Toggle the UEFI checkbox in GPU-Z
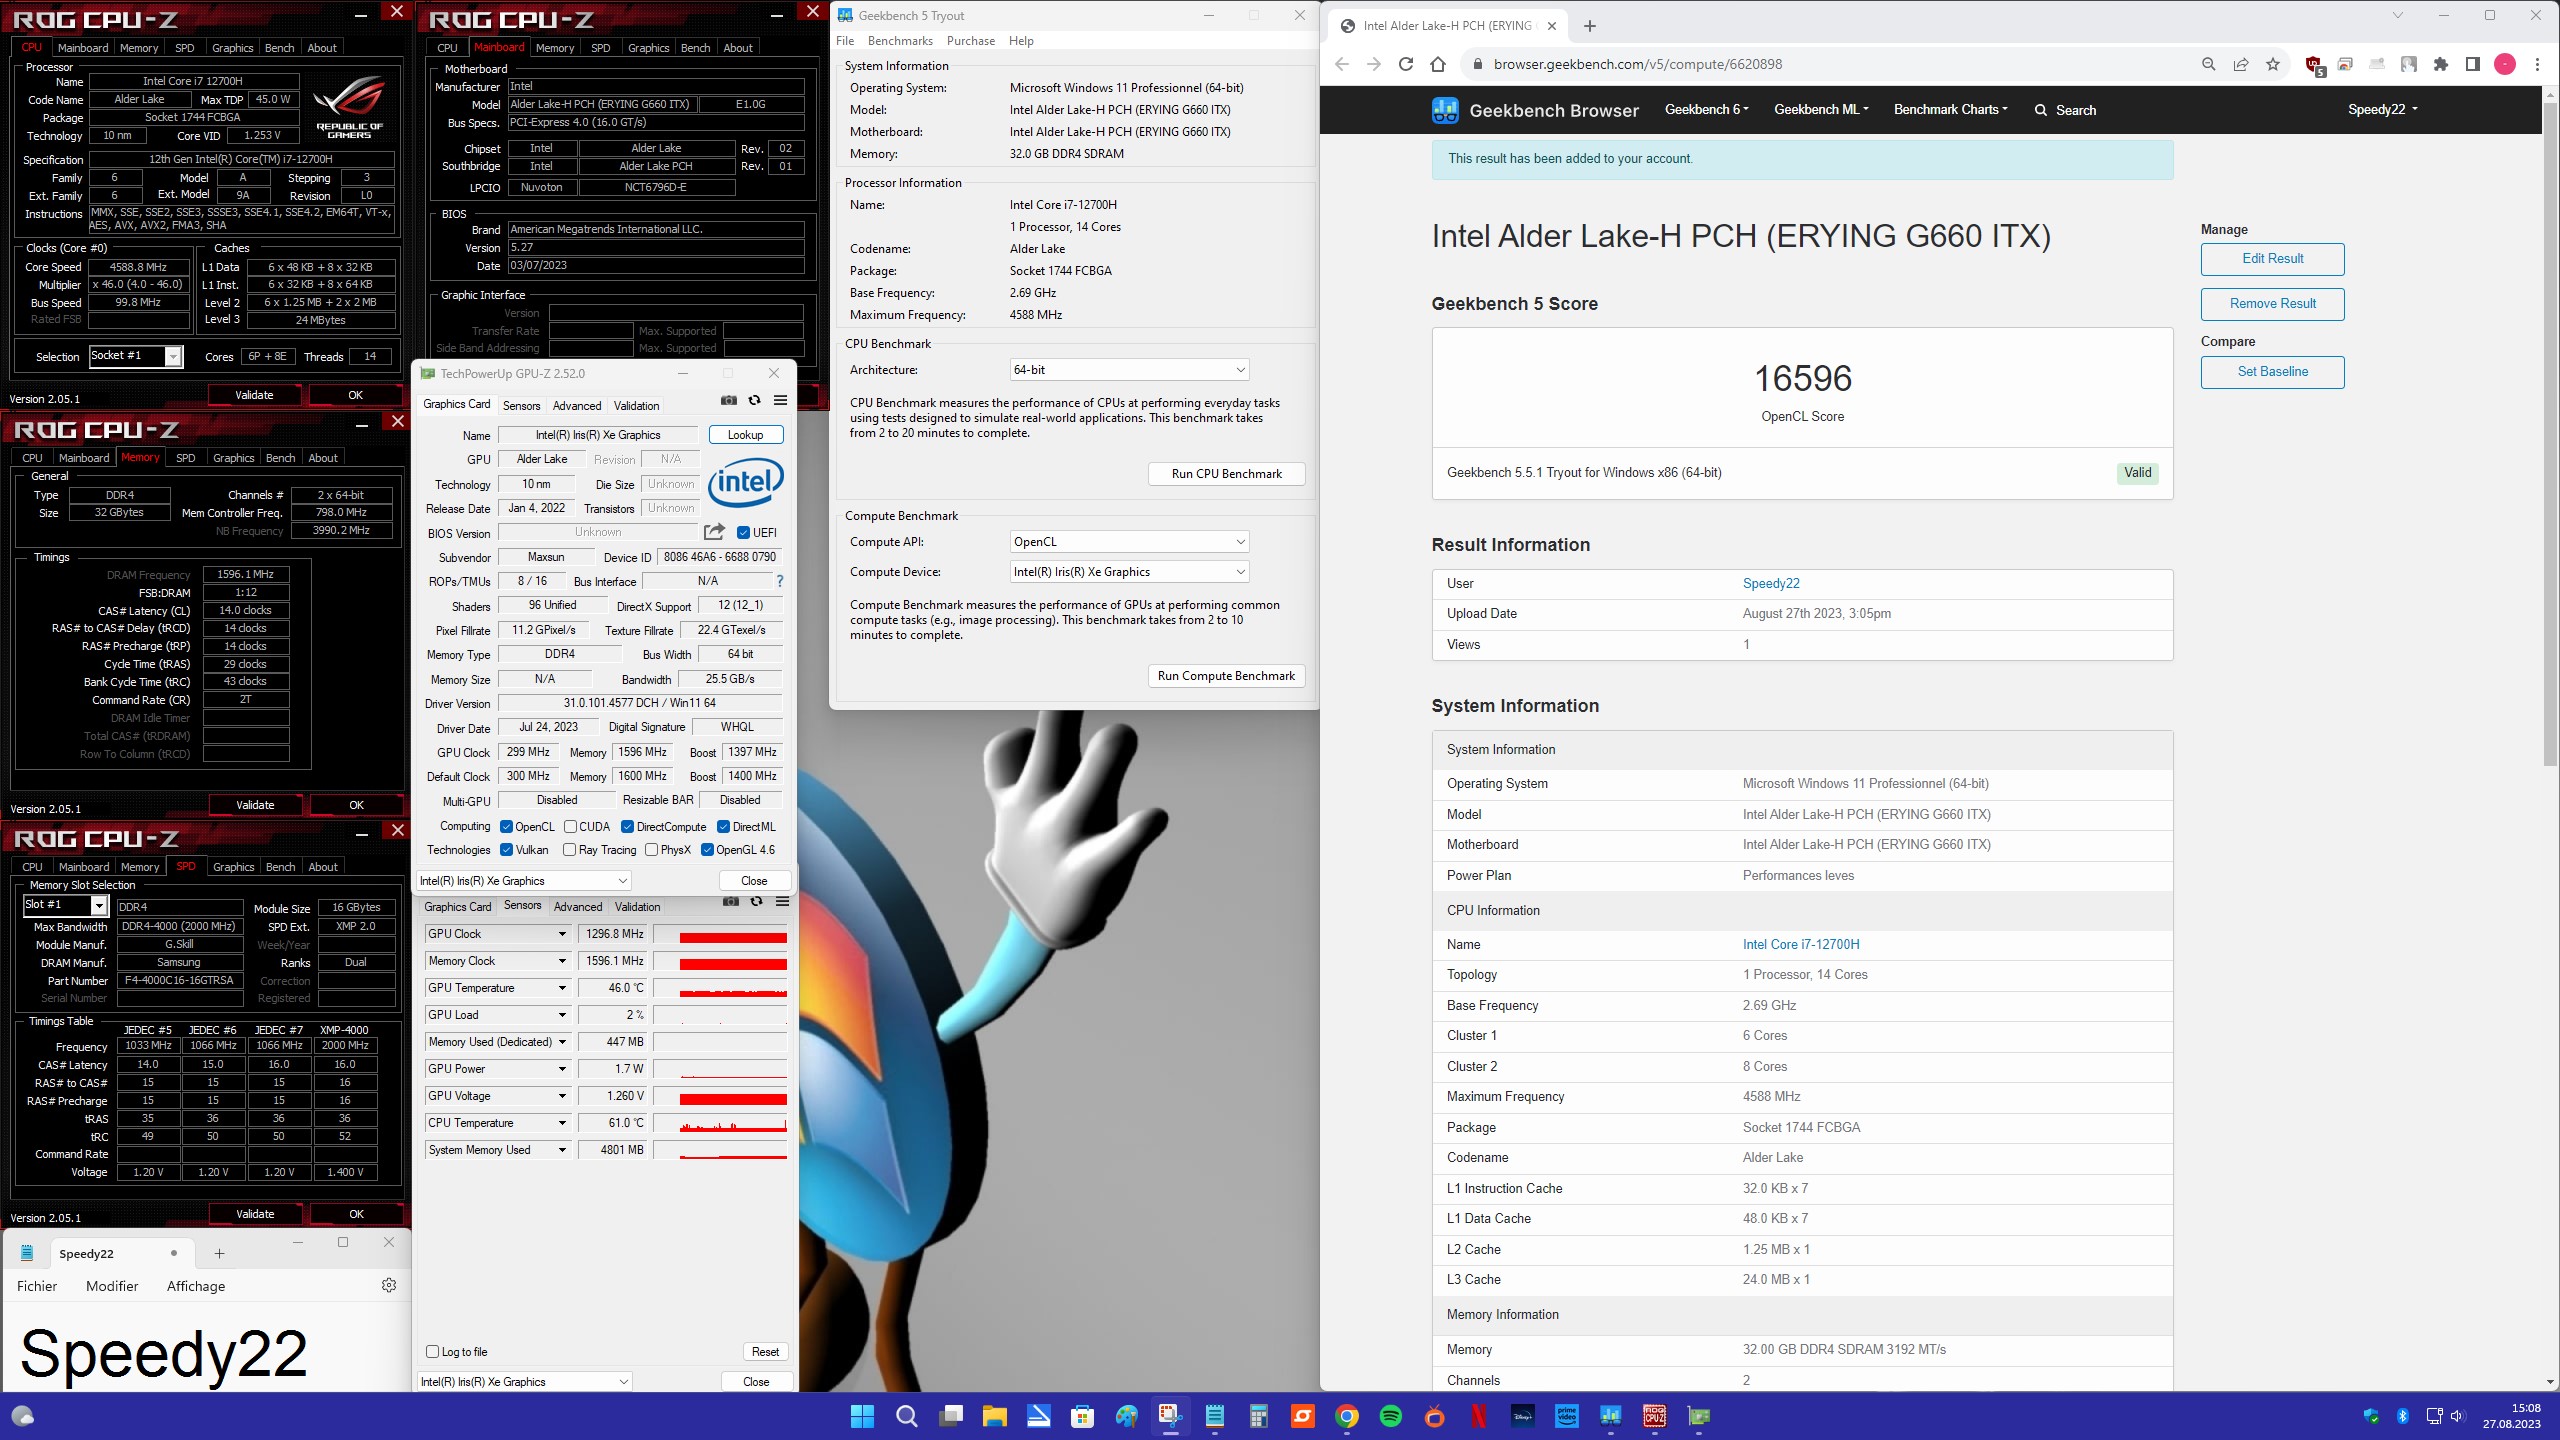The height and width of the screenshot is (1440, 2560). [x=743, y=532]
